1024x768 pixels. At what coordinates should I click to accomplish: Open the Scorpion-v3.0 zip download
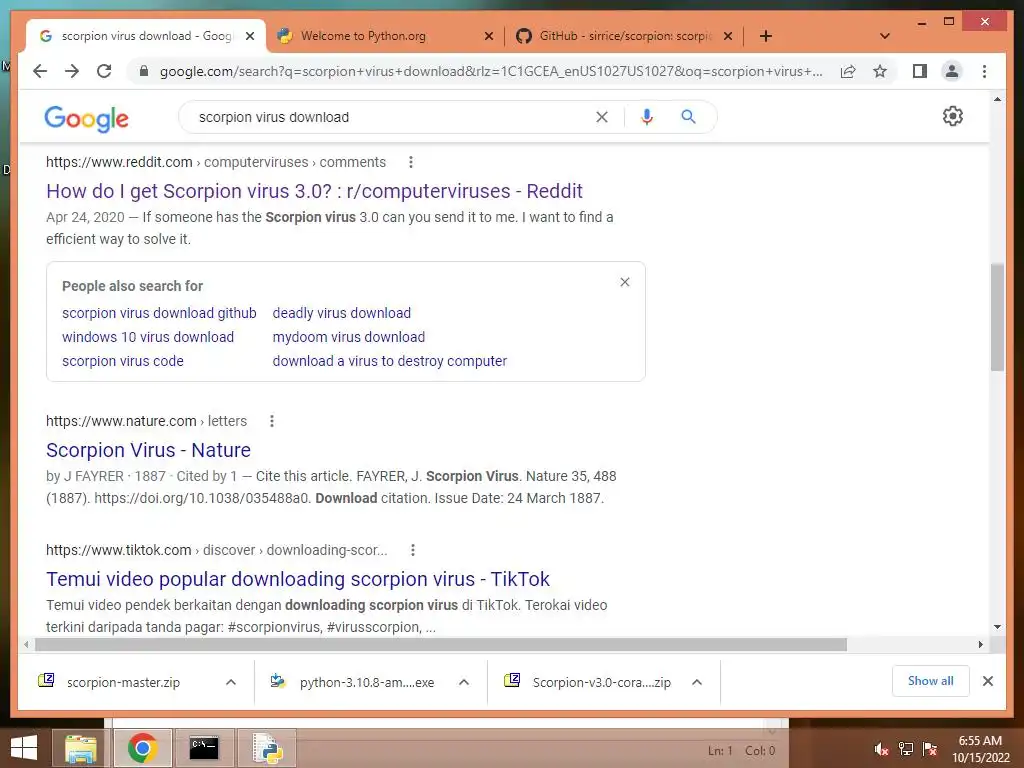click(x=601, y=682)
